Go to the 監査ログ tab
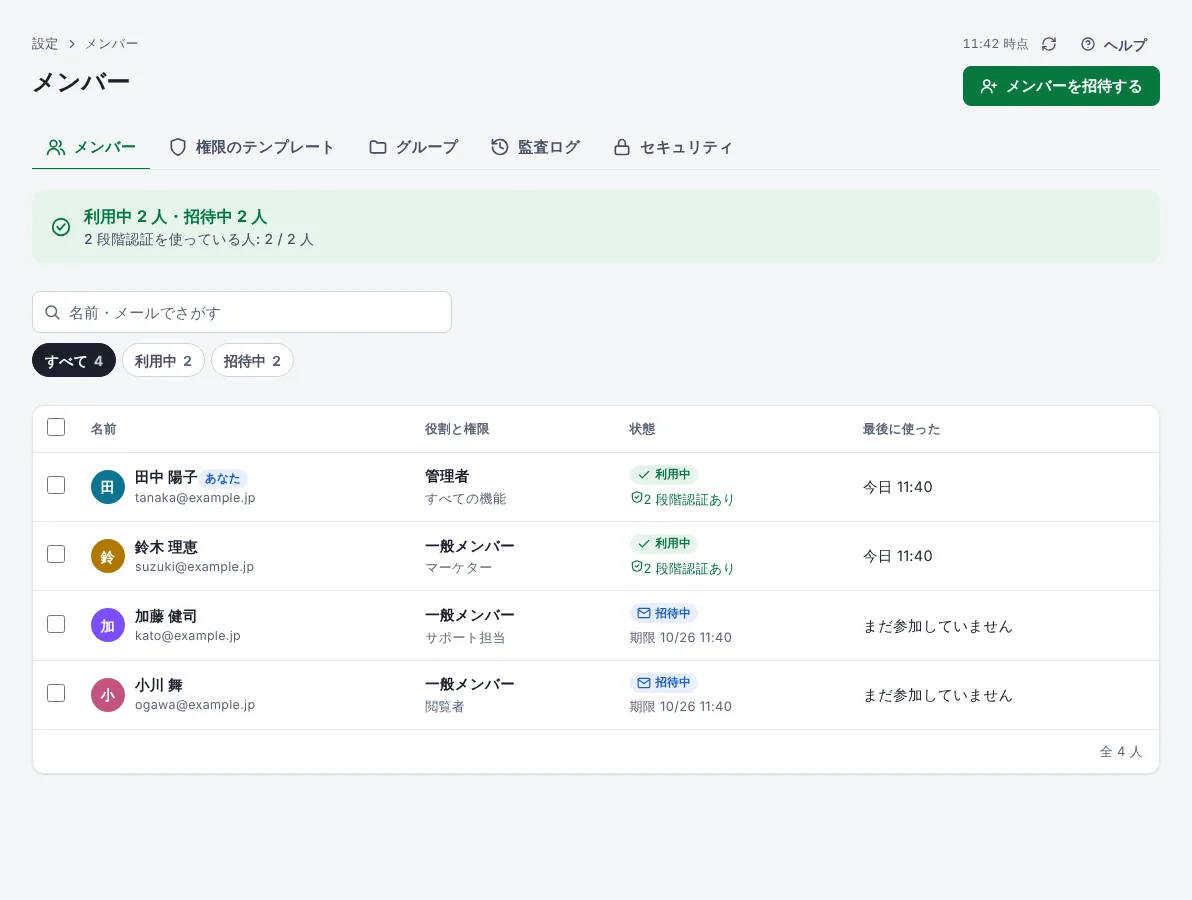 click(x=535, y=147)
